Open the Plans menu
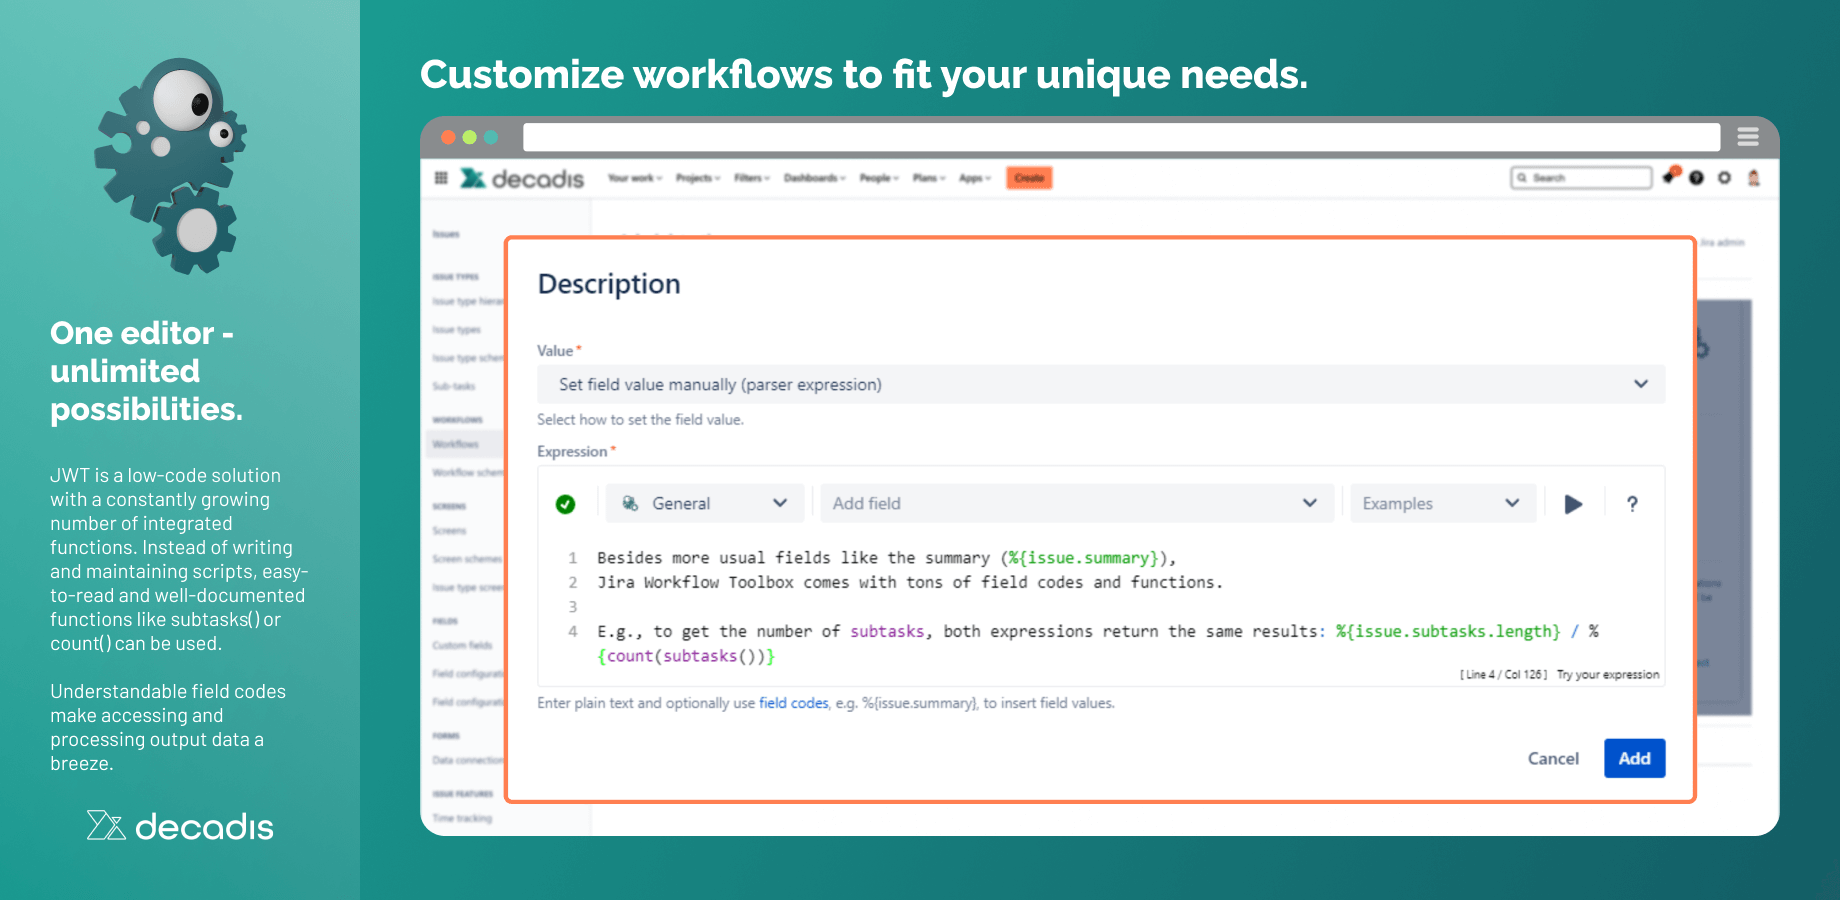 point(929,178)
